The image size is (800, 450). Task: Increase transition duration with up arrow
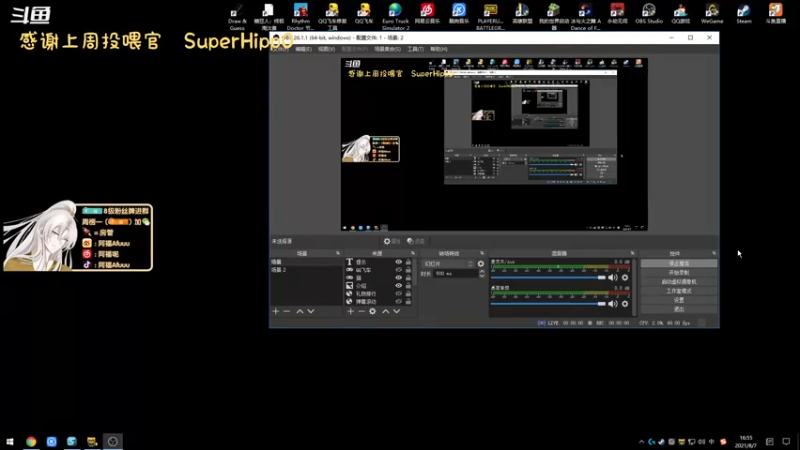point(482,271)
